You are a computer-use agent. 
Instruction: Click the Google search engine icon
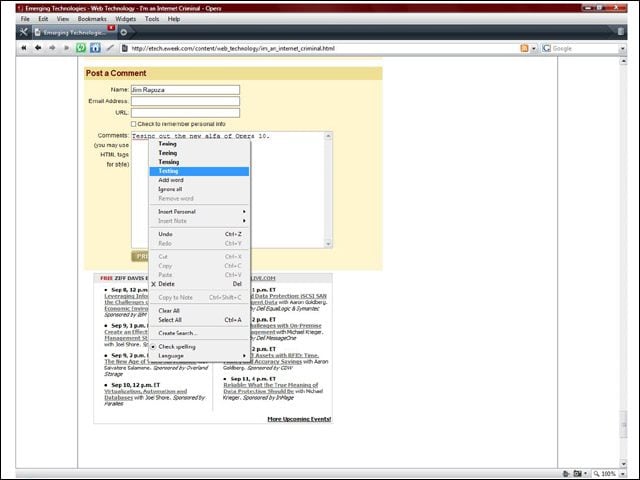pyautogui.click(x=547, y=48)
